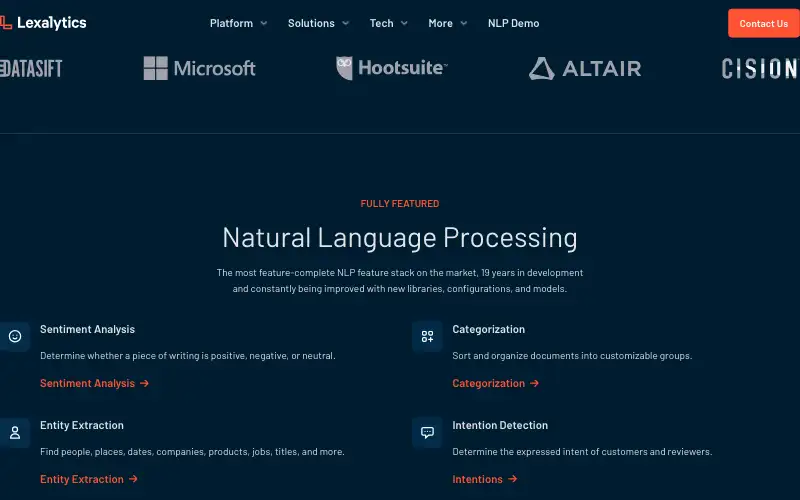This screenshot has height=500, width=800.
Task: Expand the More chevron arrow
Action: pos(464,23)
